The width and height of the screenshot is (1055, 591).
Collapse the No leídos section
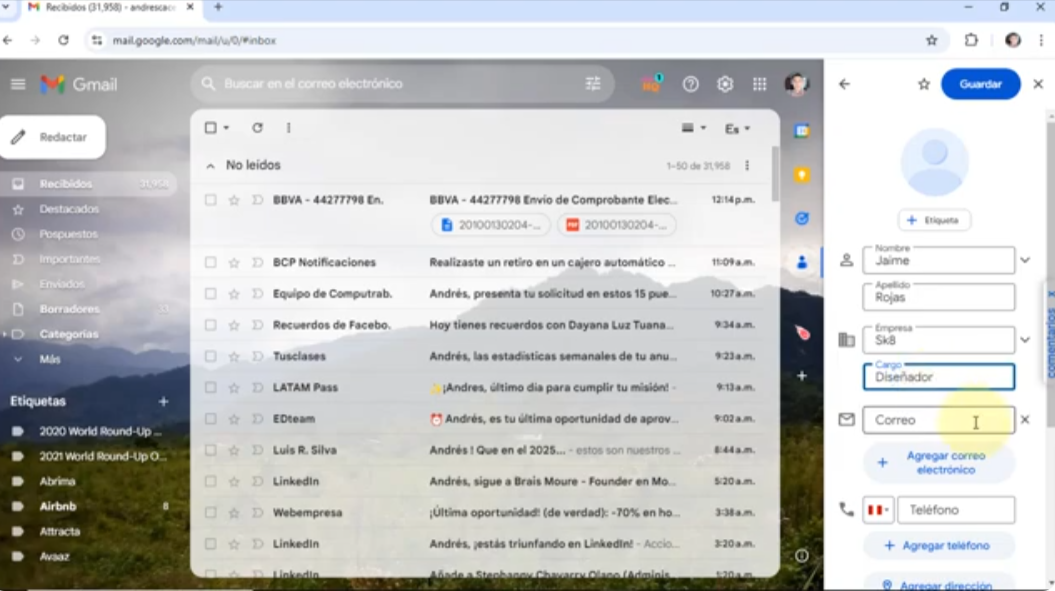tap(211, 166)
